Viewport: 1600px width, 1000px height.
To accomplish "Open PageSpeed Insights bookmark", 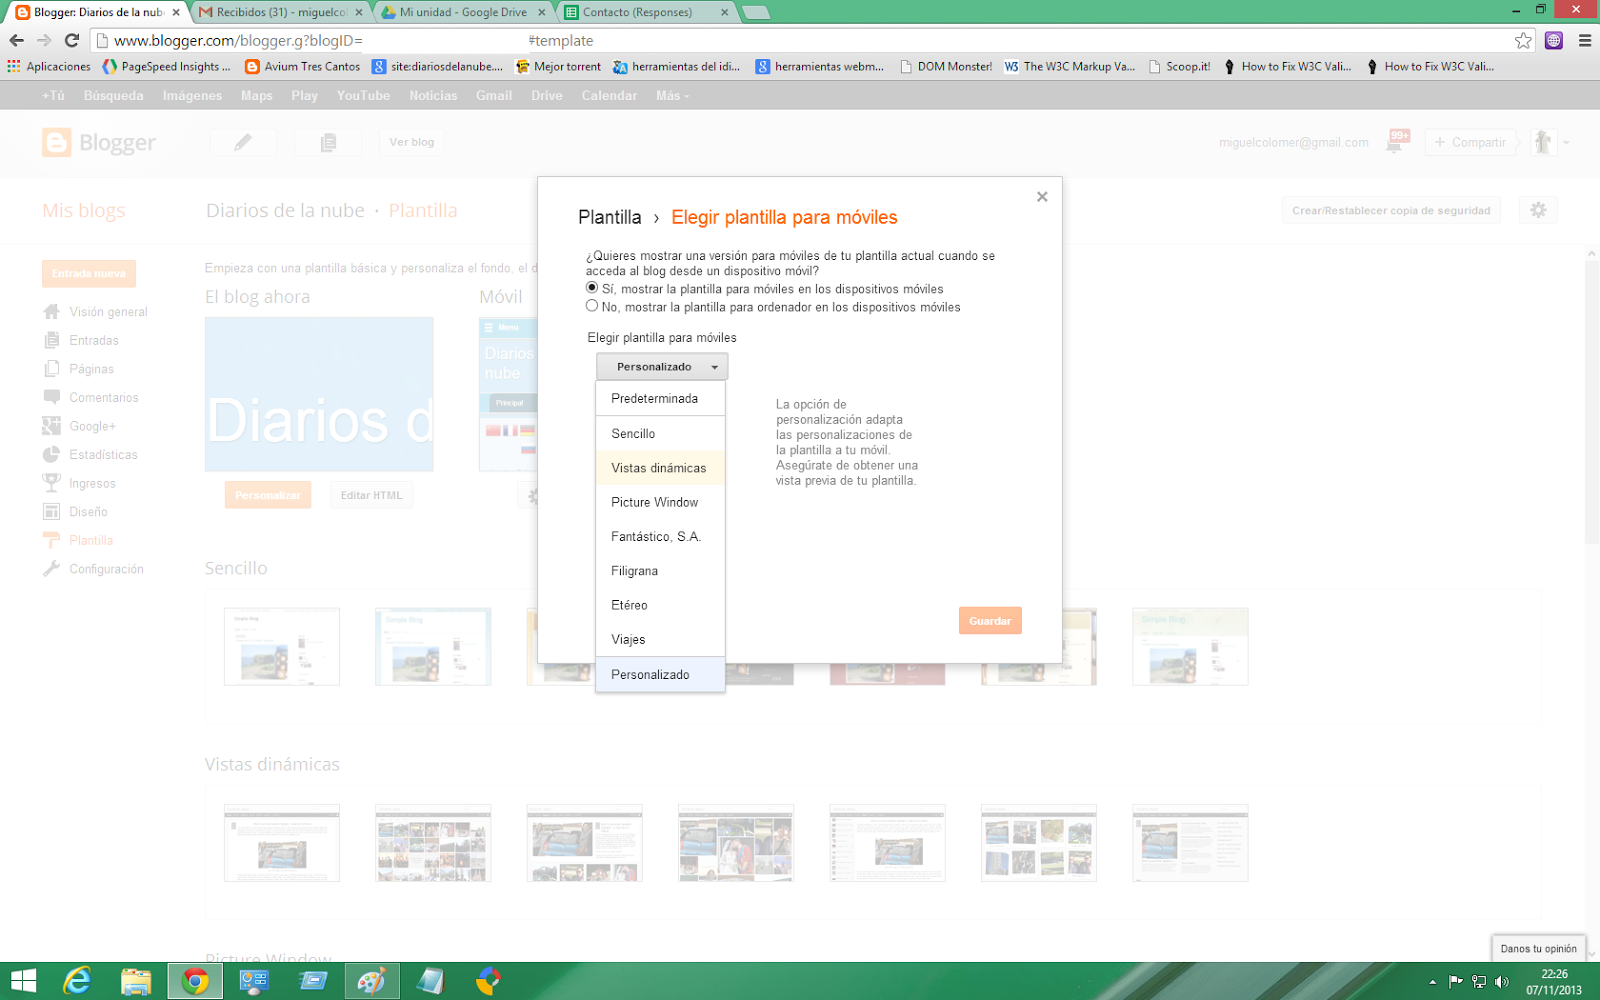I will (166, 66).
